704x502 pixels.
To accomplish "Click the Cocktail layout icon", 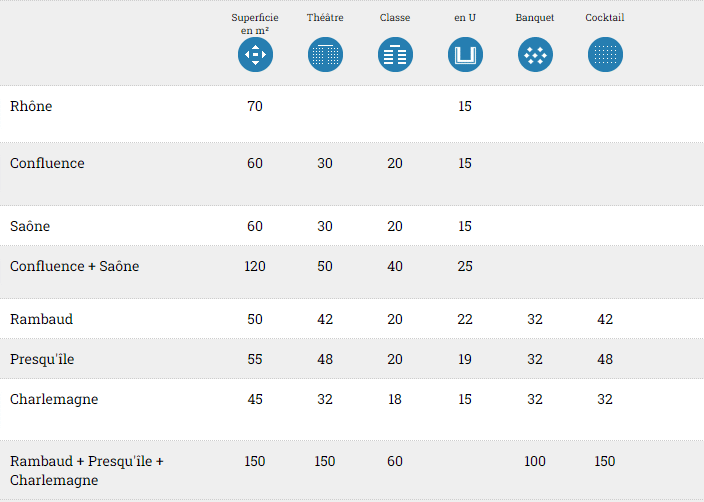I will pyautogui.click(x=605, y=54).
